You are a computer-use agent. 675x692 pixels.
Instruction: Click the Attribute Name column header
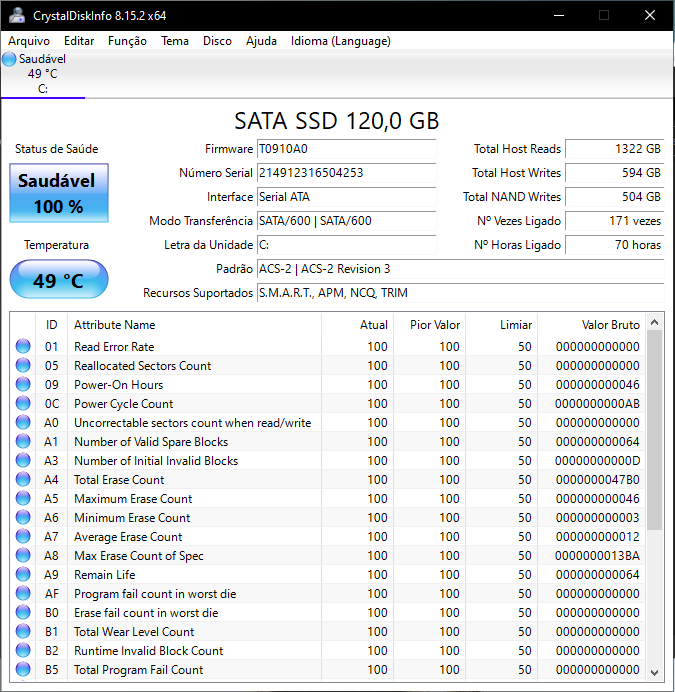194,325
